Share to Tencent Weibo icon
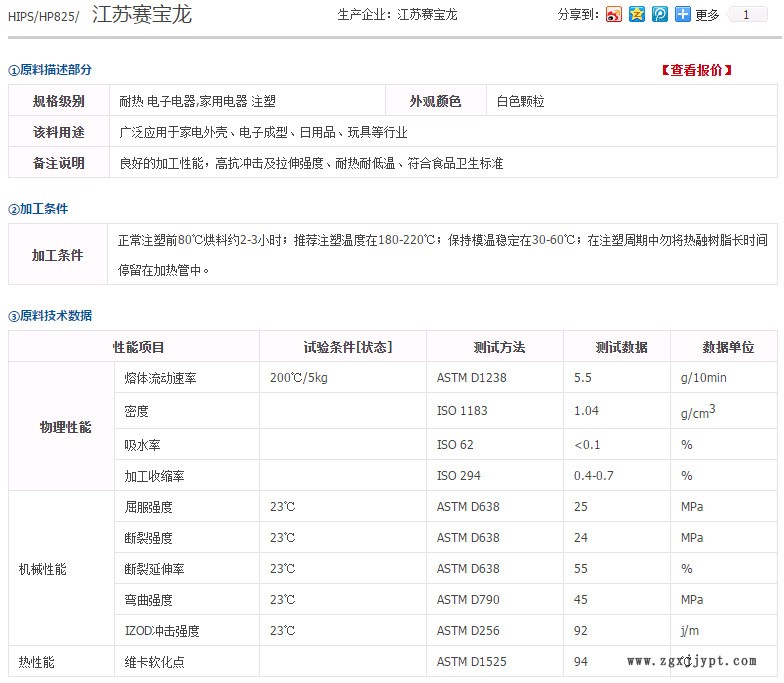 [x=660, y=14]
